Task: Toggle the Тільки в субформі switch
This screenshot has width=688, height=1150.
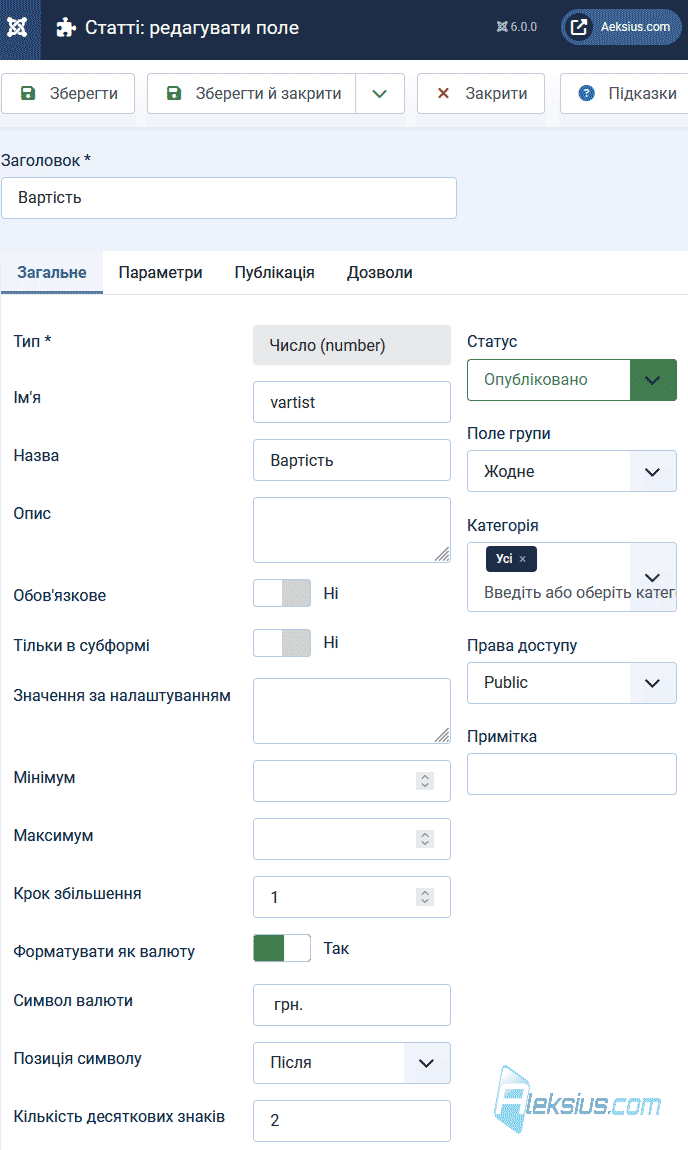Action: [282, 642]
